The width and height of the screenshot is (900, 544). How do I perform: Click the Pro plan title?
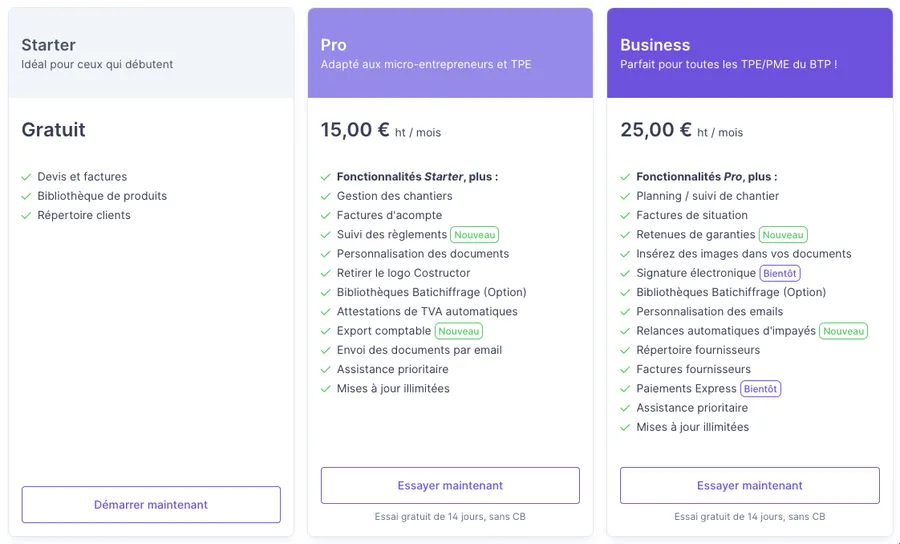334,45
